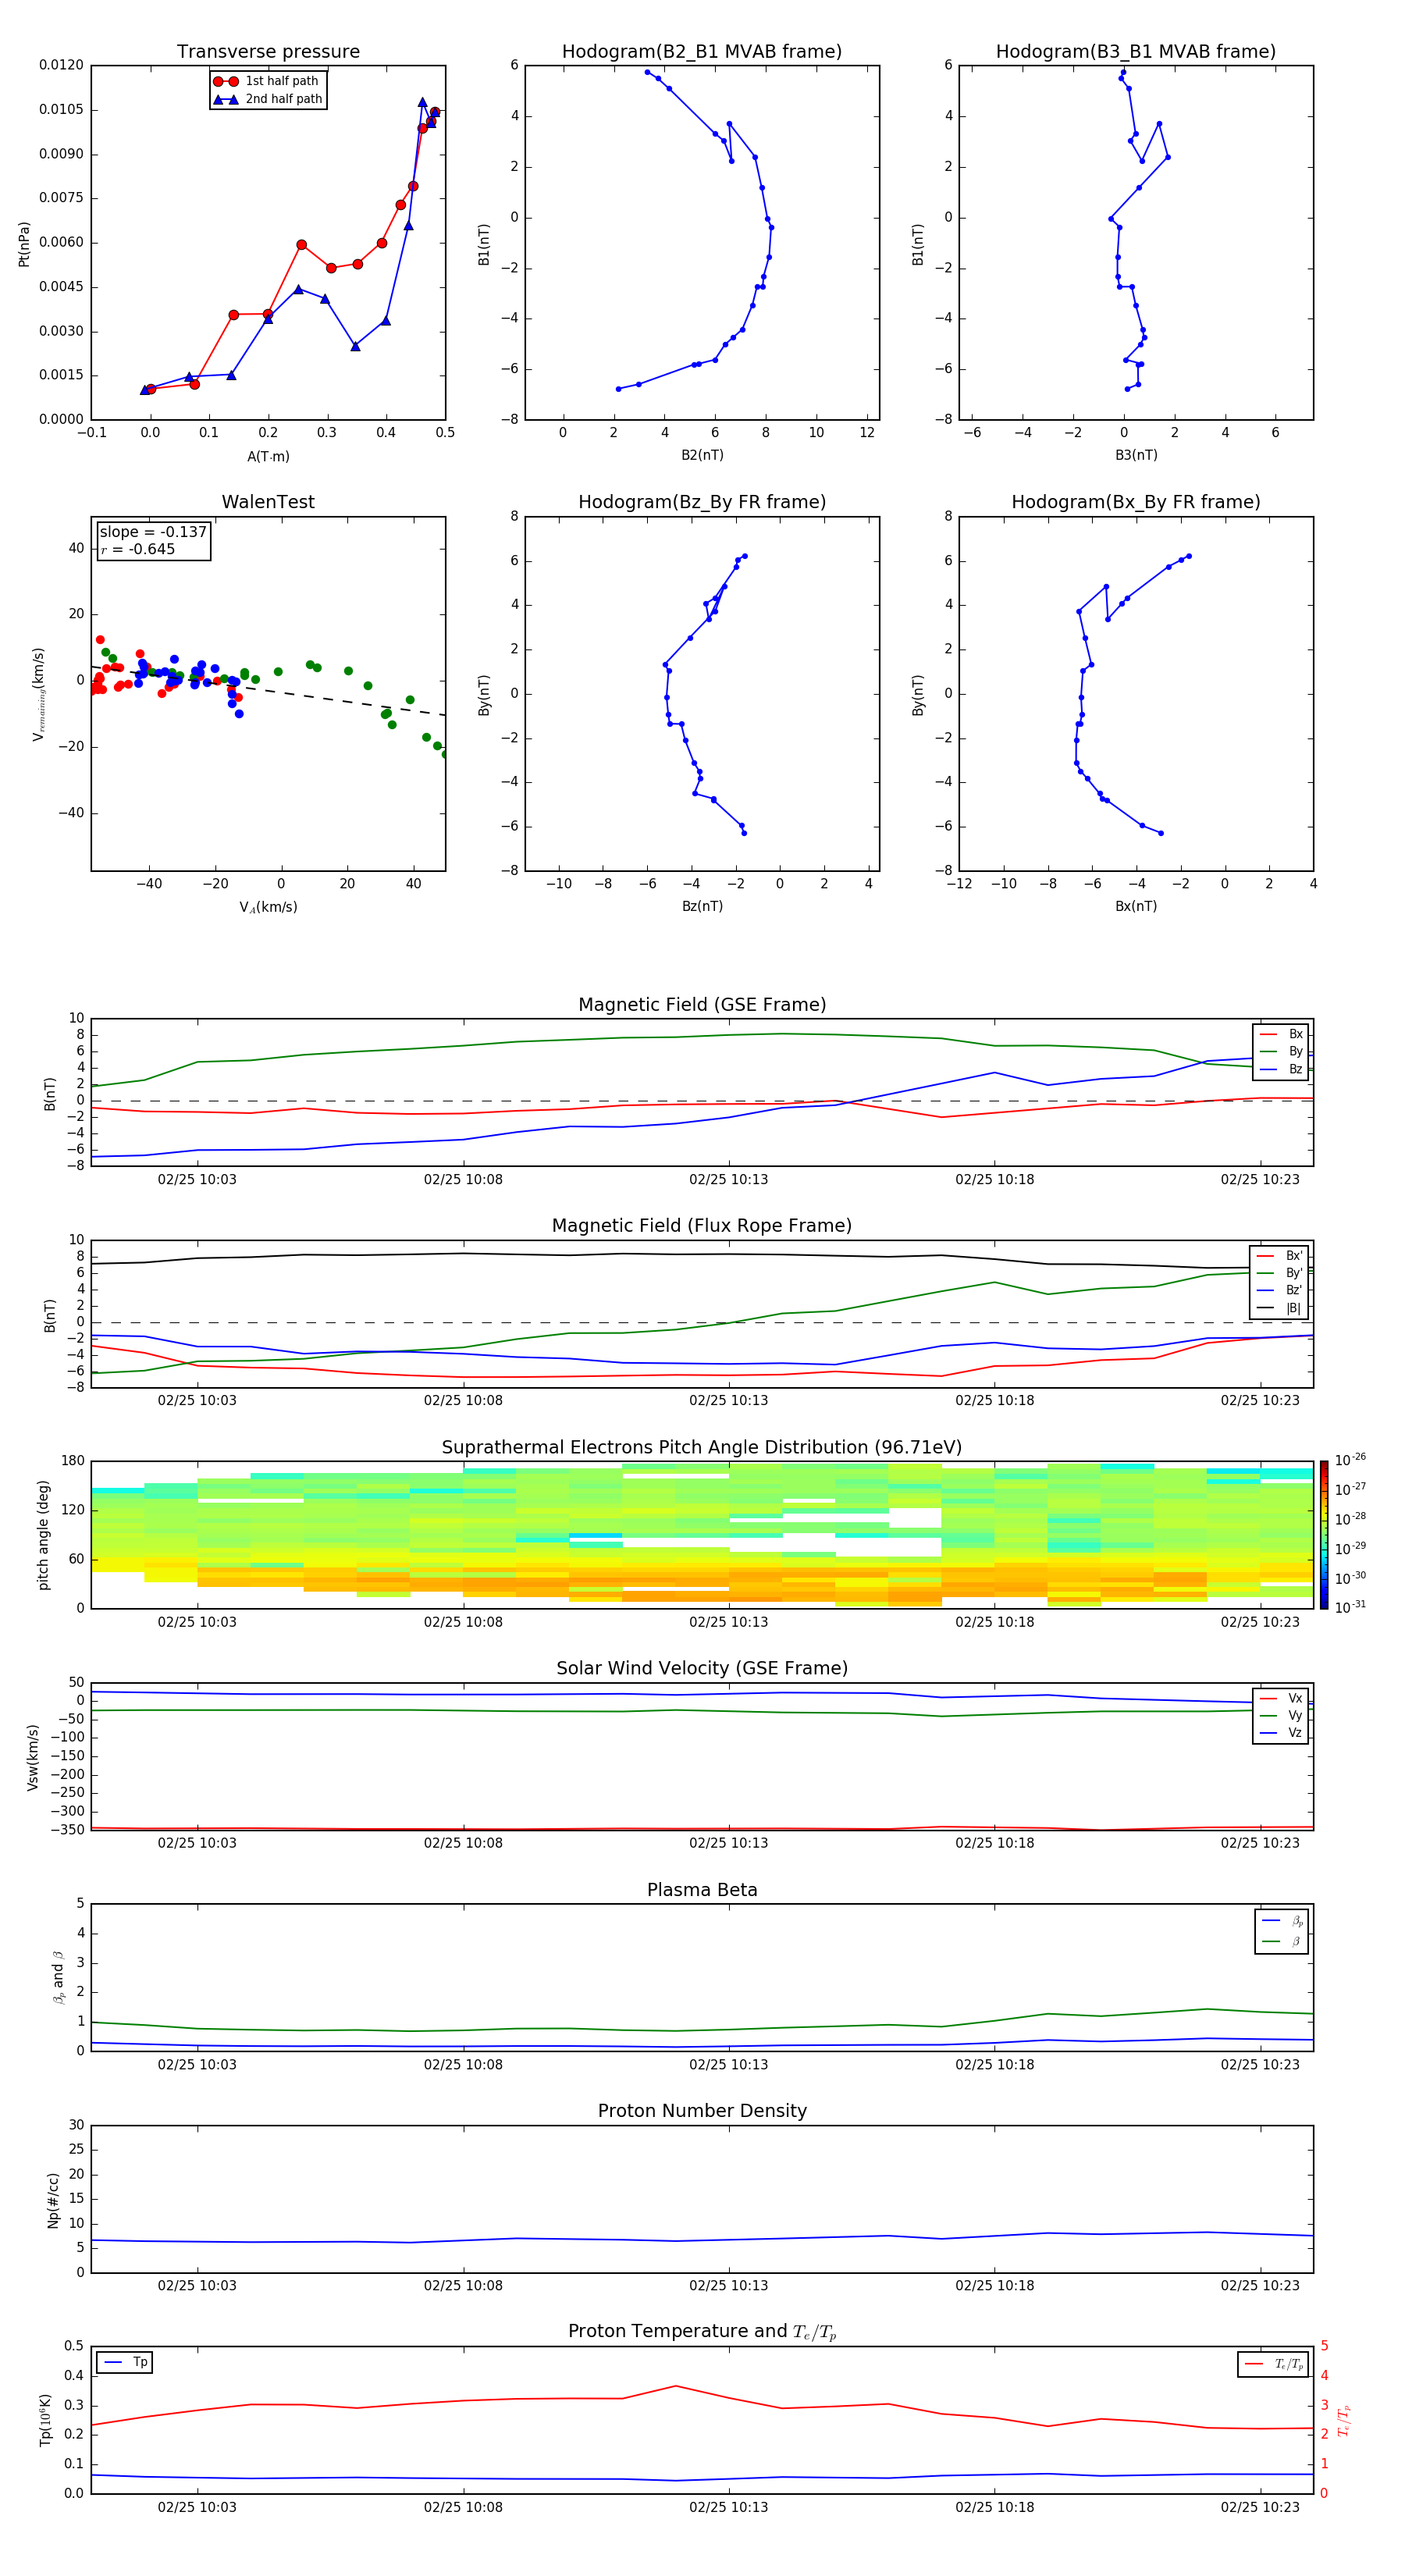This screenshot has width=1405, height=2576.
Task: Select "Vx" in the solar wind legend
Action: [x=1282, y=1698]
